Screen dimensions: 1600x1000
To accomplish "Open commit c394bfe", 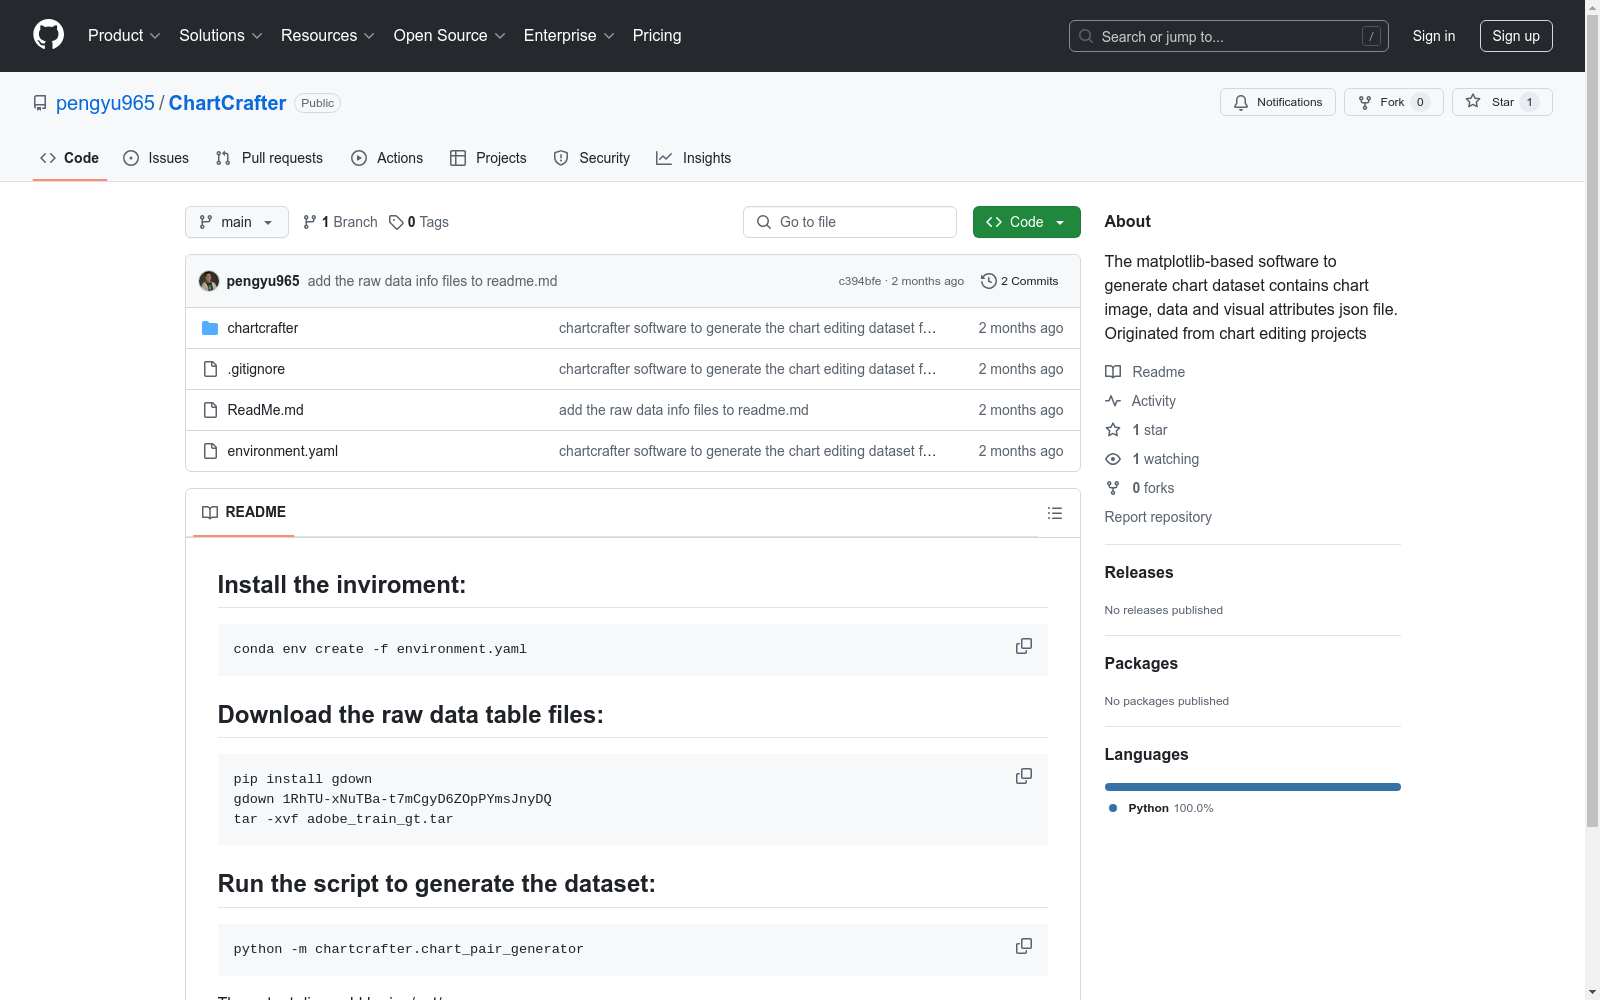I will (860, 281).
